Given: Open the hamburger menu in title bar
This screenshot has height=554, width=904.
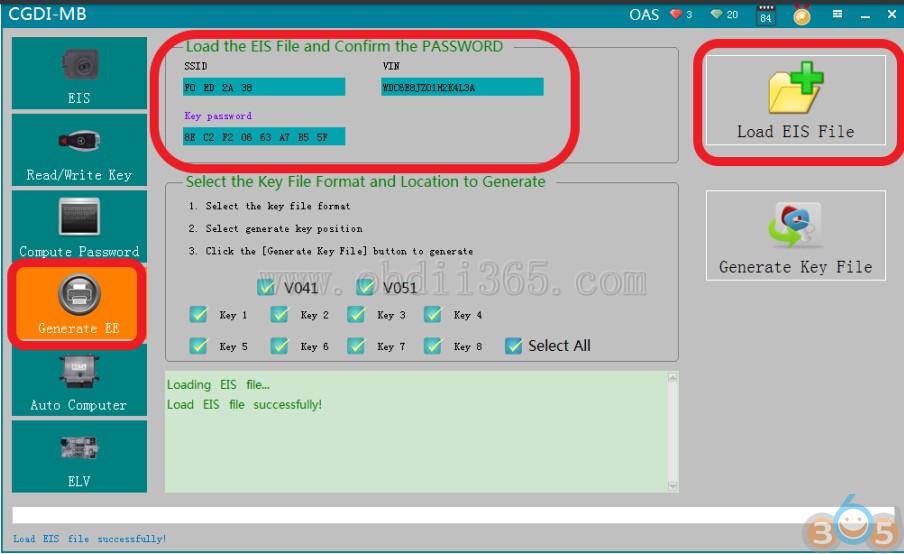Looking at the screenshot, I should (x=837, y=14).
